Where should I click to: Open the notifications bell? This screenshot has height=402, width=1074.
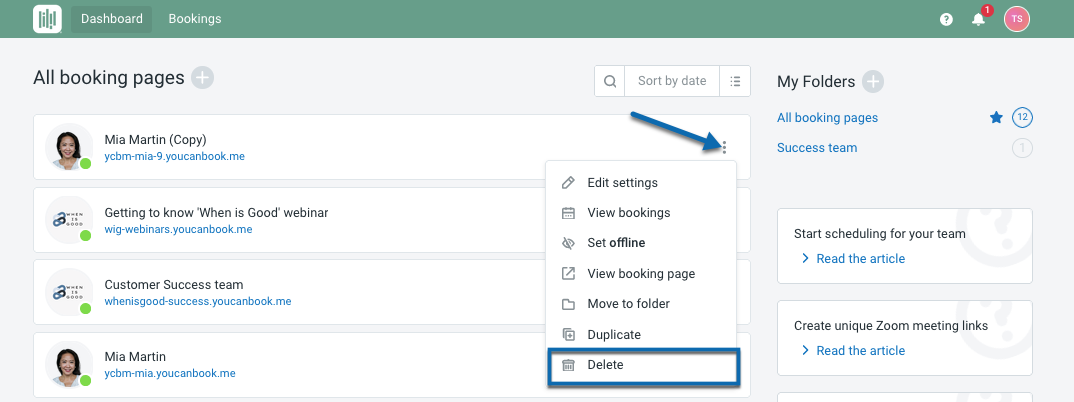pyautogui.click(x=979, y=19)
